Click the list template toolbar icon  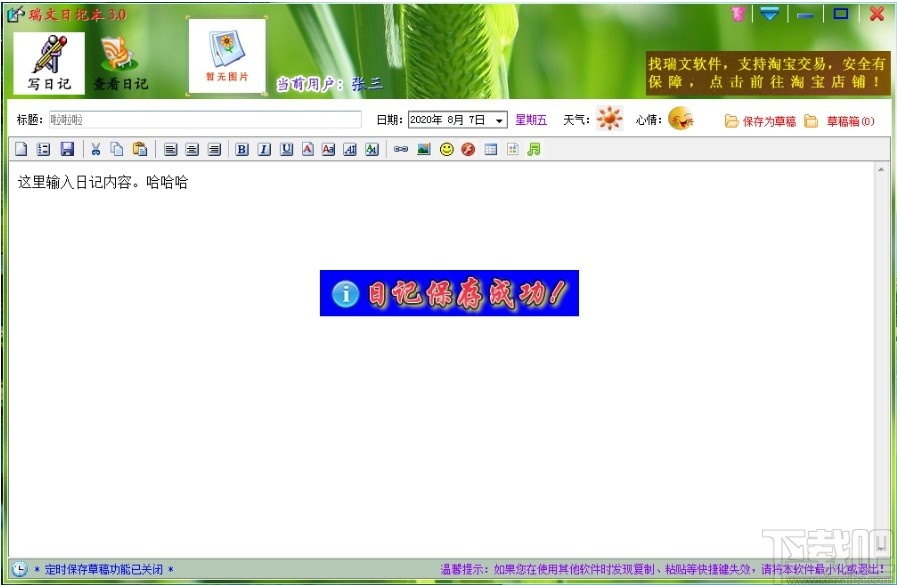tap(43, 149)
